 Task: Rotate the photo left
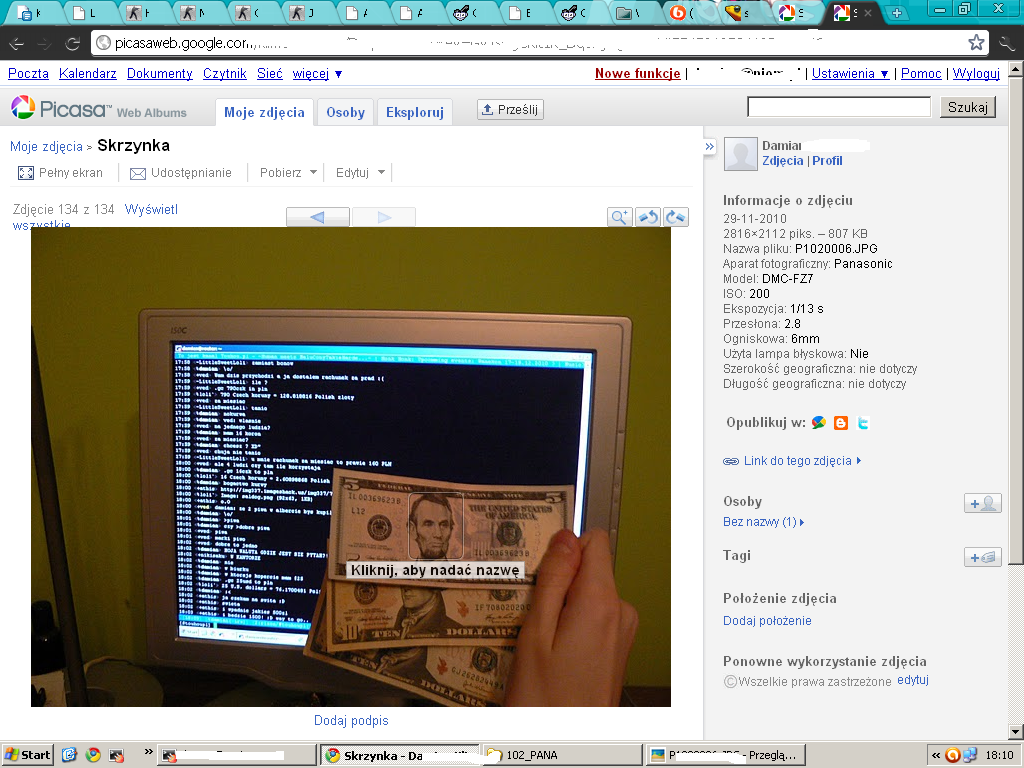coord(648,217)
